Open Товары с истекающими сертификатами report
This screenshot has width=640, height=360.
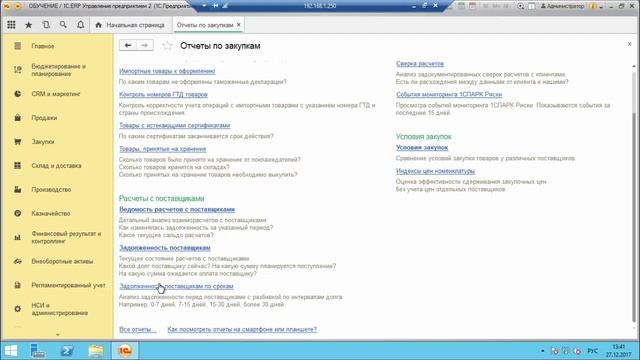click(x=175, y=125)
